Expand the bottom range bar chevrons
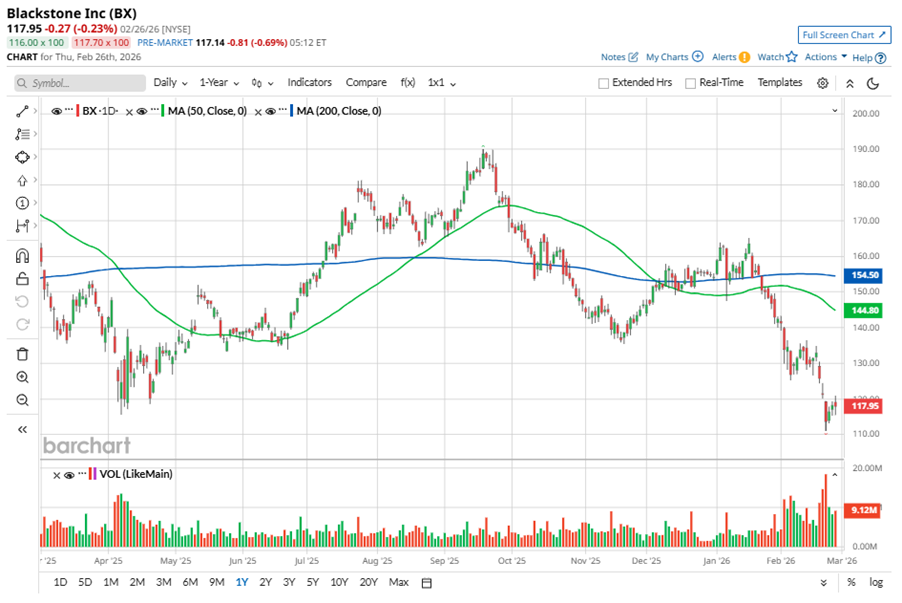The height and width of the screenshot is (603, 902). pyautogui.click(x=823, y=583)
